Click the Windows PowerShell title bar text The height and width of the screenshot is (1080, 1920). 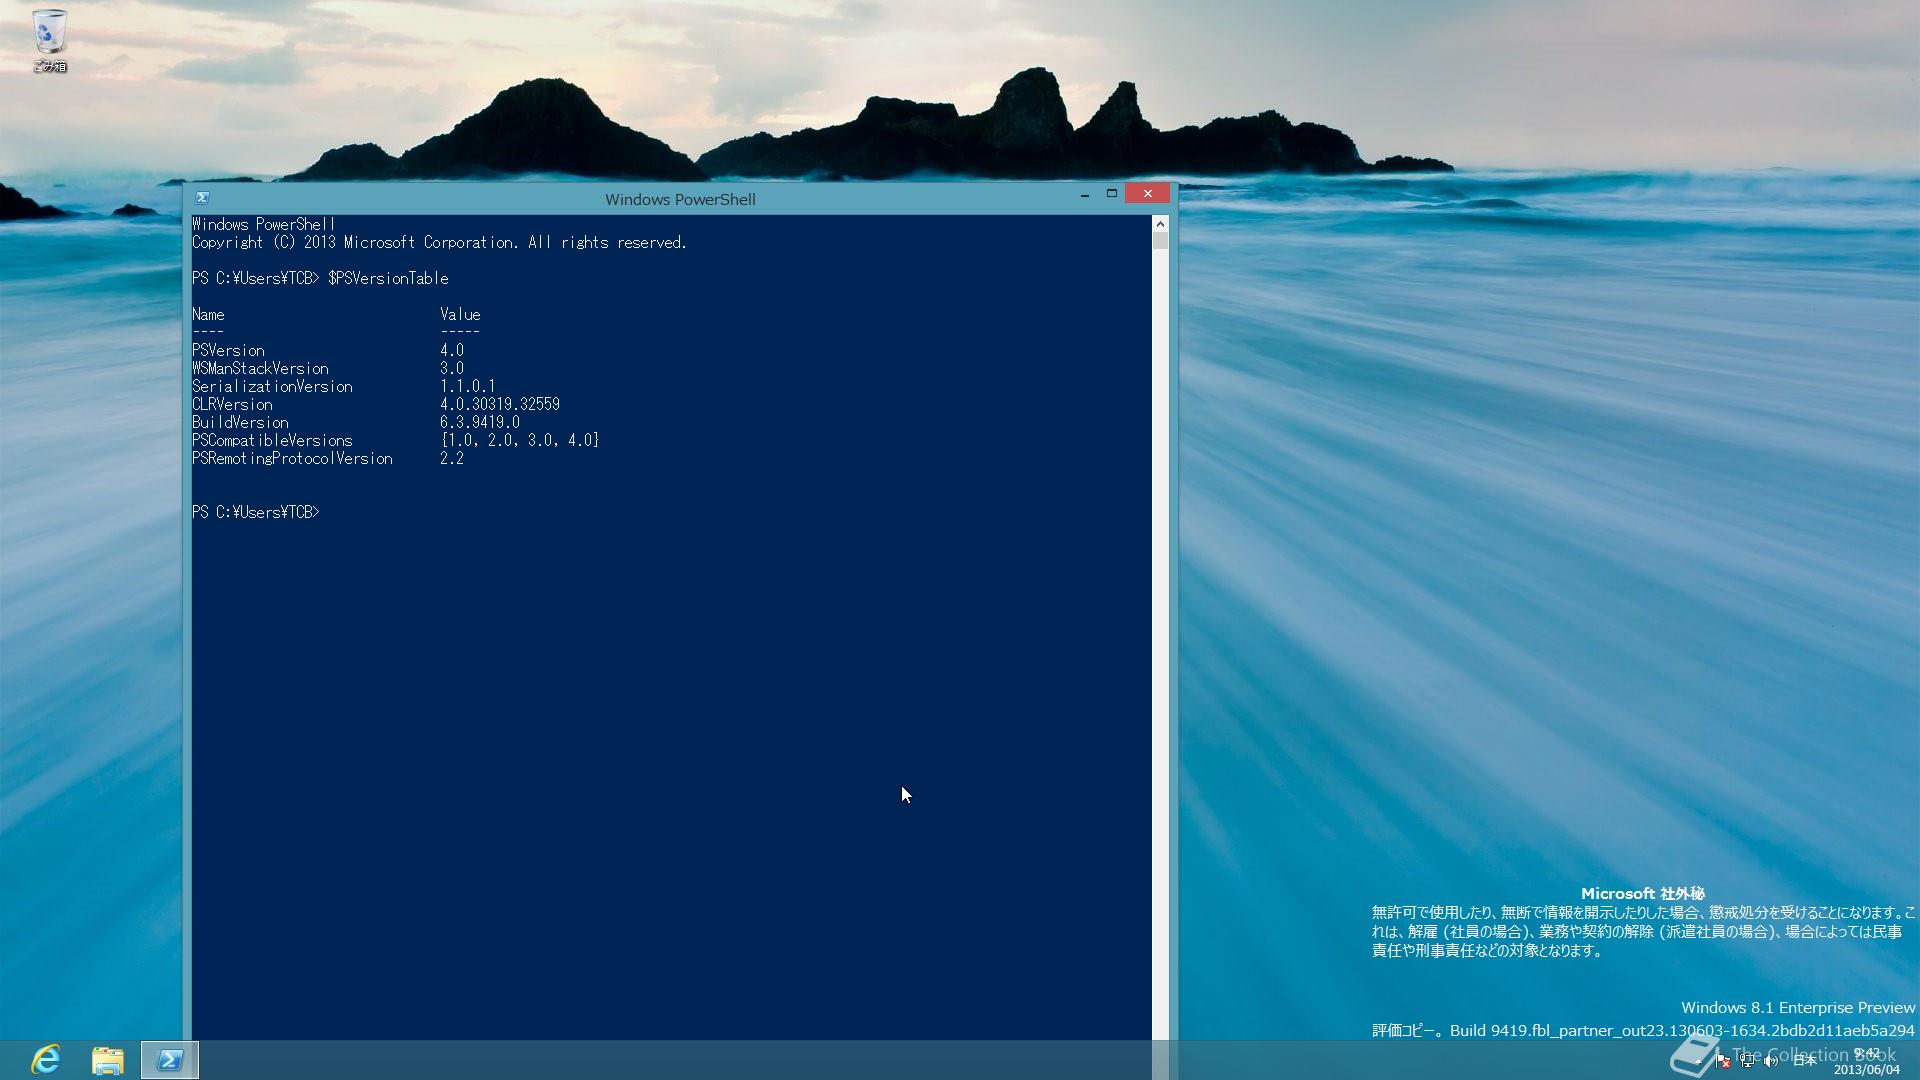click(x=680, y=199)
